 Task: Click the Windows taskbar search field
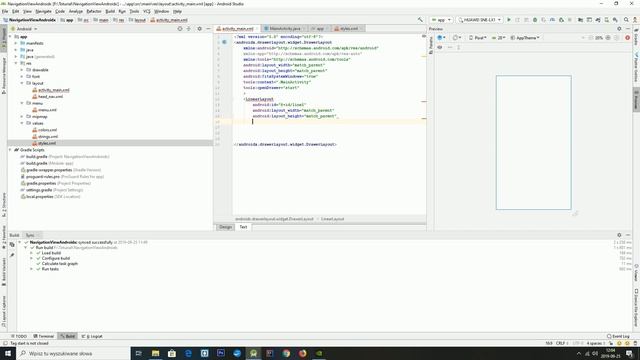[x=73, y=353]
